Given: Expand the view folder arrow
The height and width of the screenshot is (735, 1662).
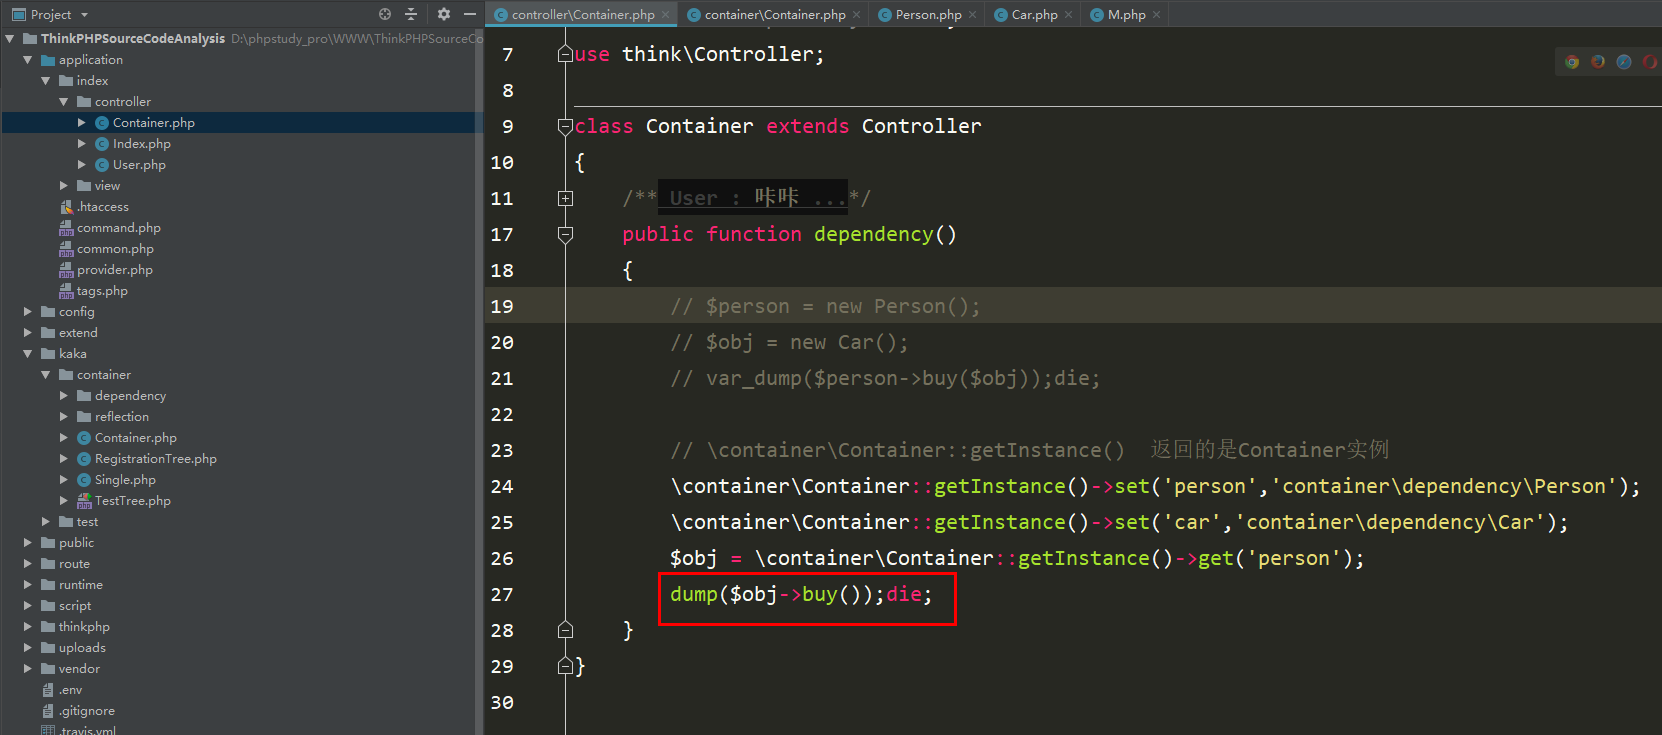Looking at the screenshot, I should coord(64,186).
